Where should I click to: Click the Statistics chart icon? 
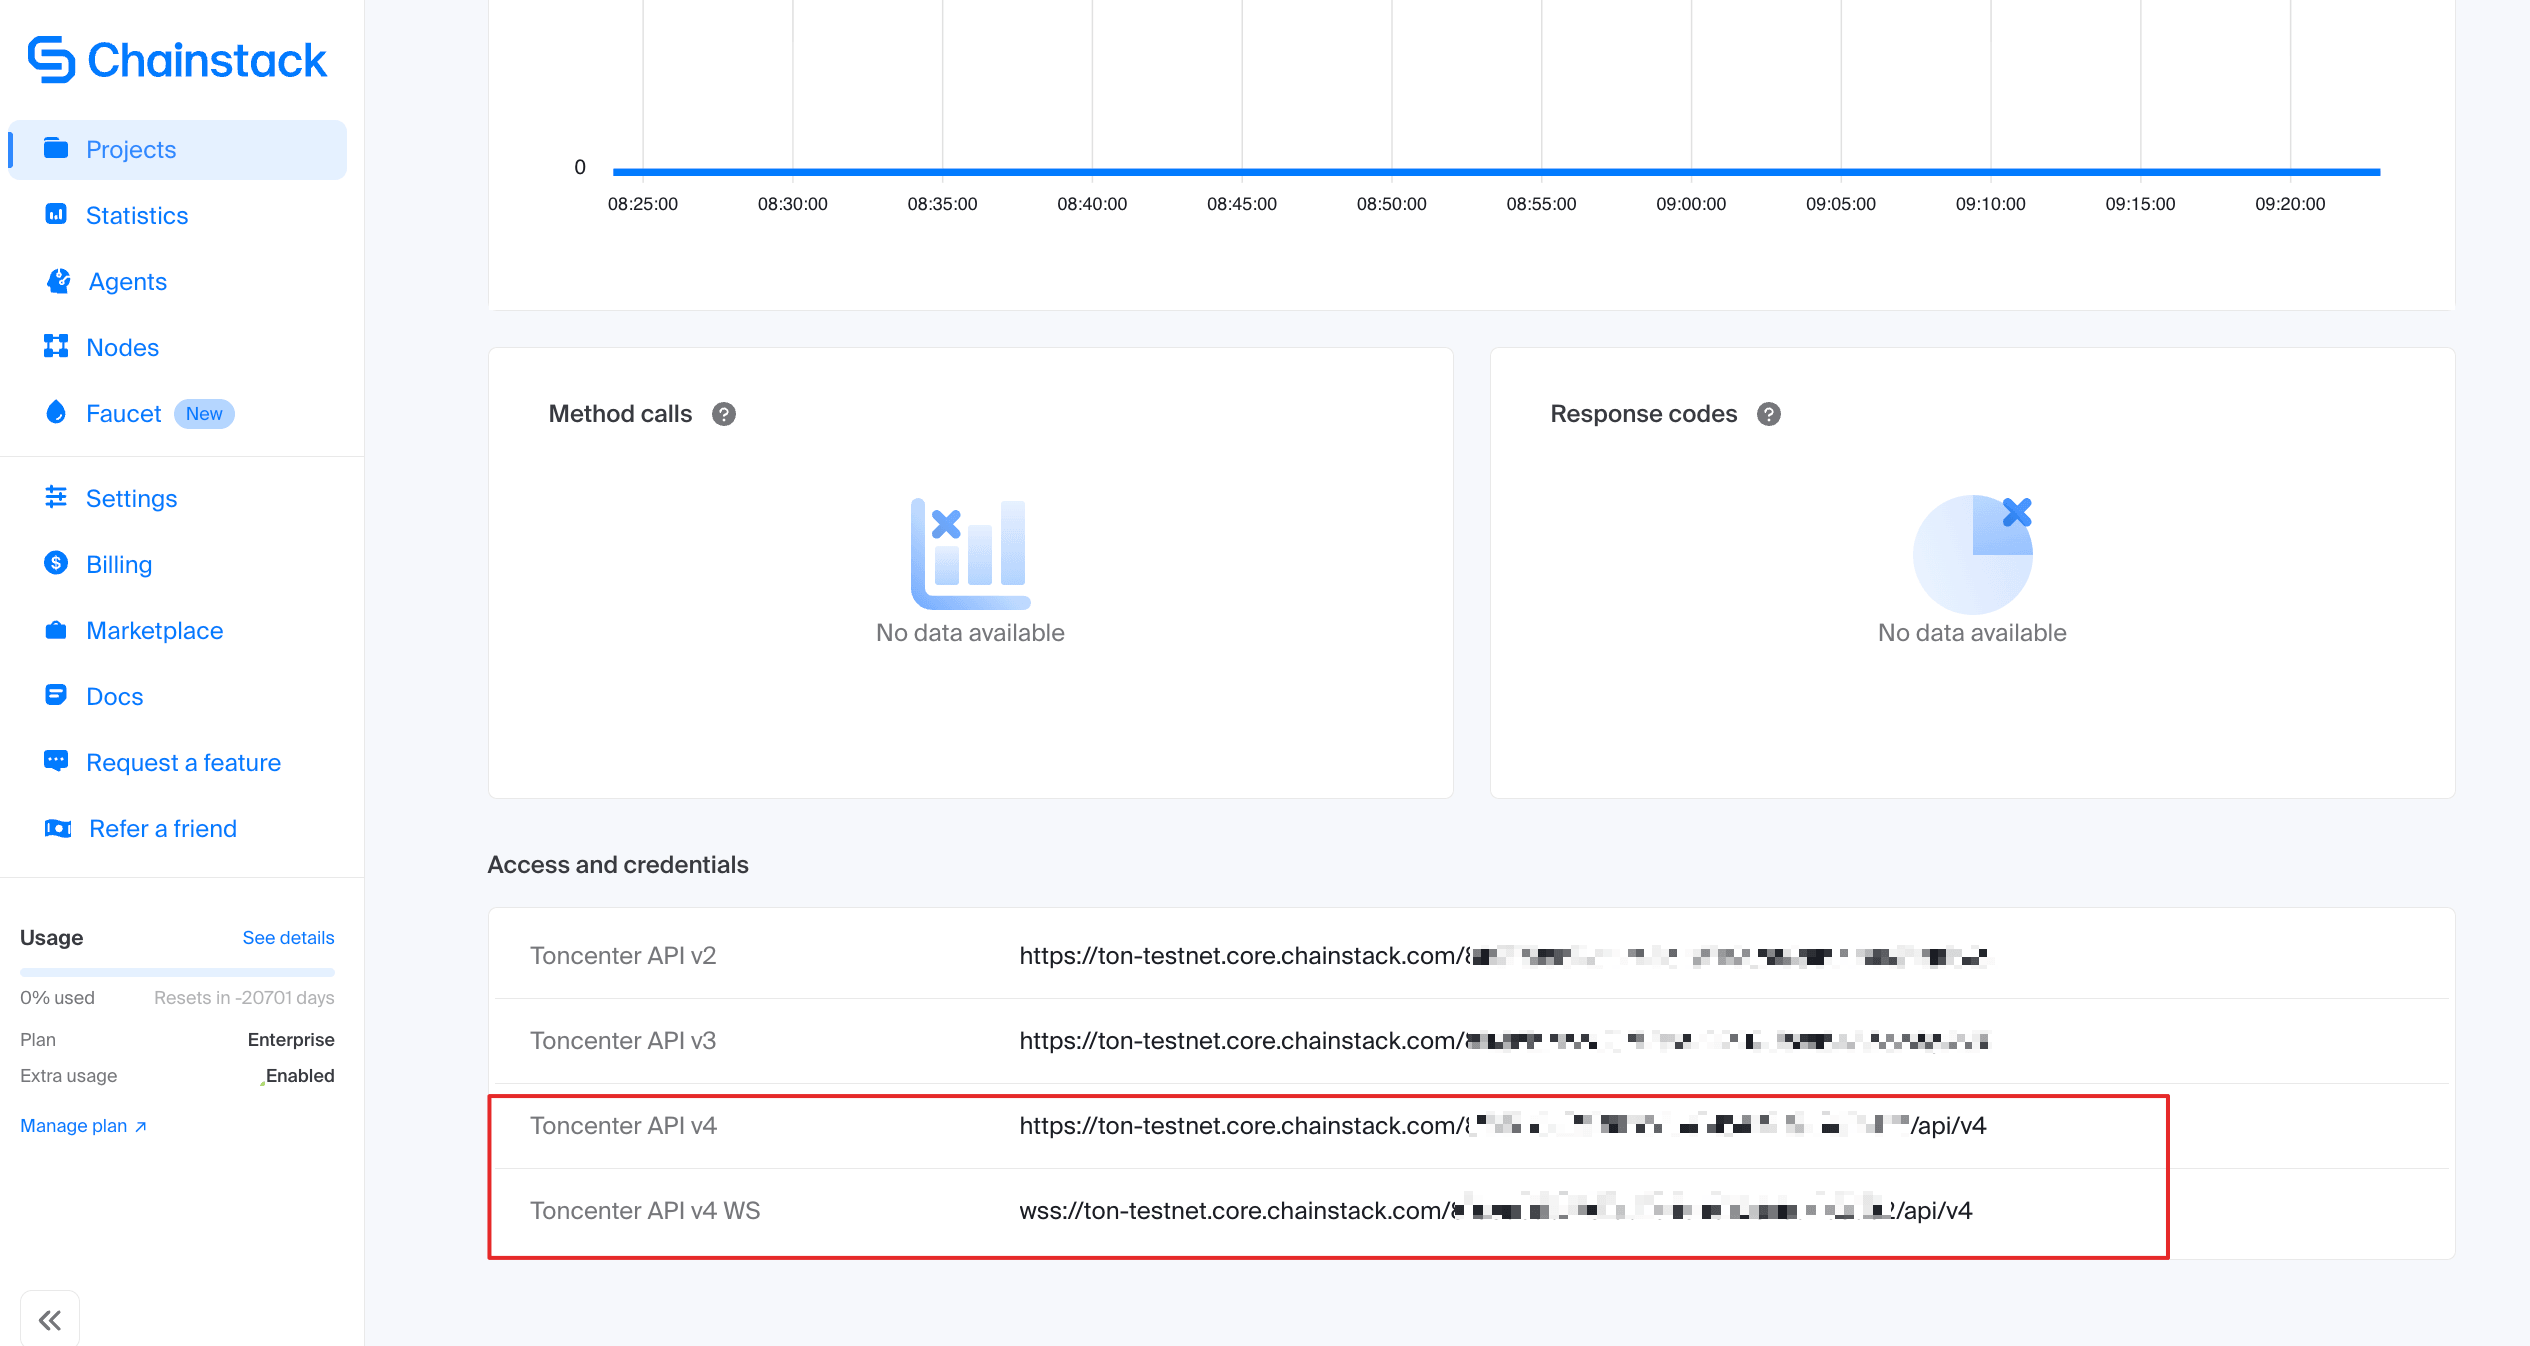coord(56,214)
